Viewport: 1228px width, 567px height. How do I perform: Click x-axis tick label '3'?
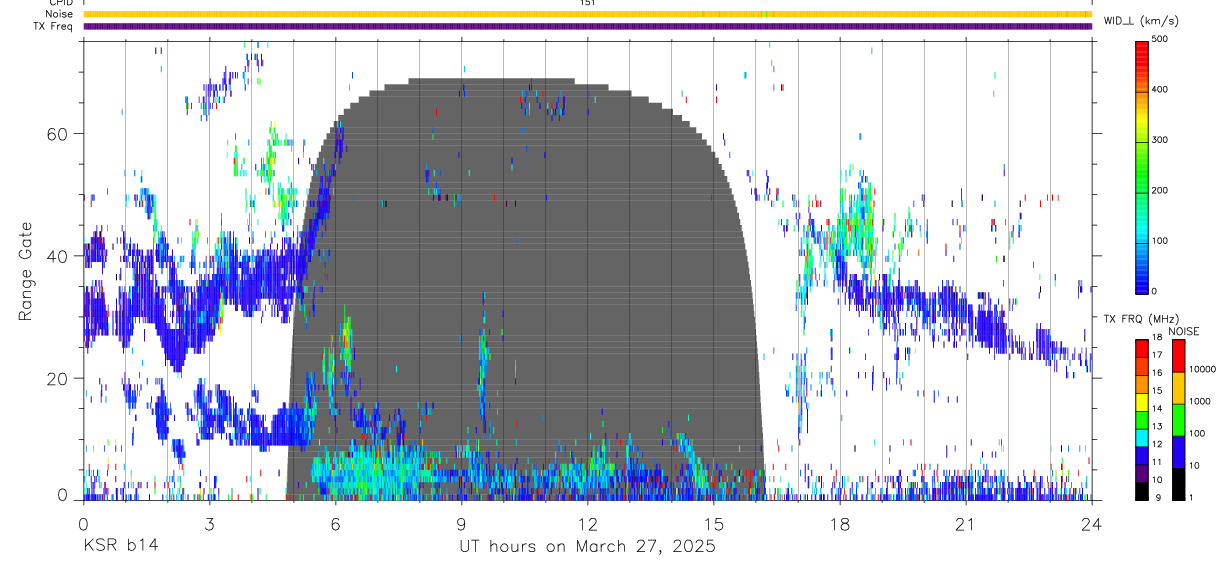click(209, 524)
